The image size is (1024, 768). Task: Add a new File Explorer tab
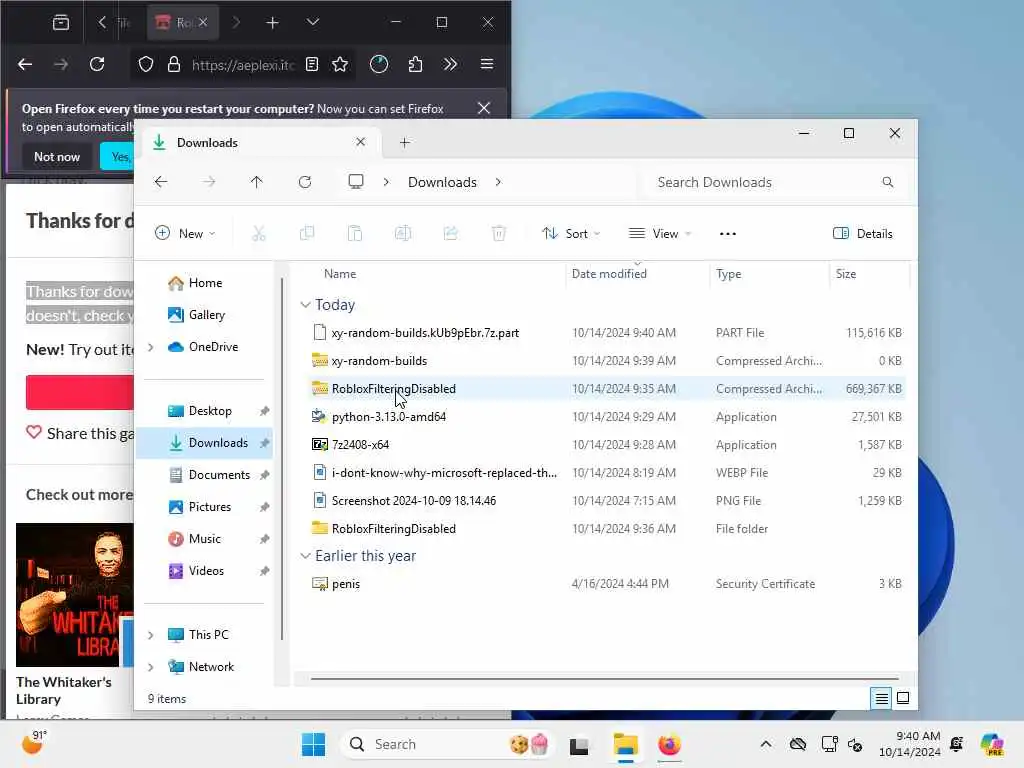pyautogui.click(x=405, y=142)
